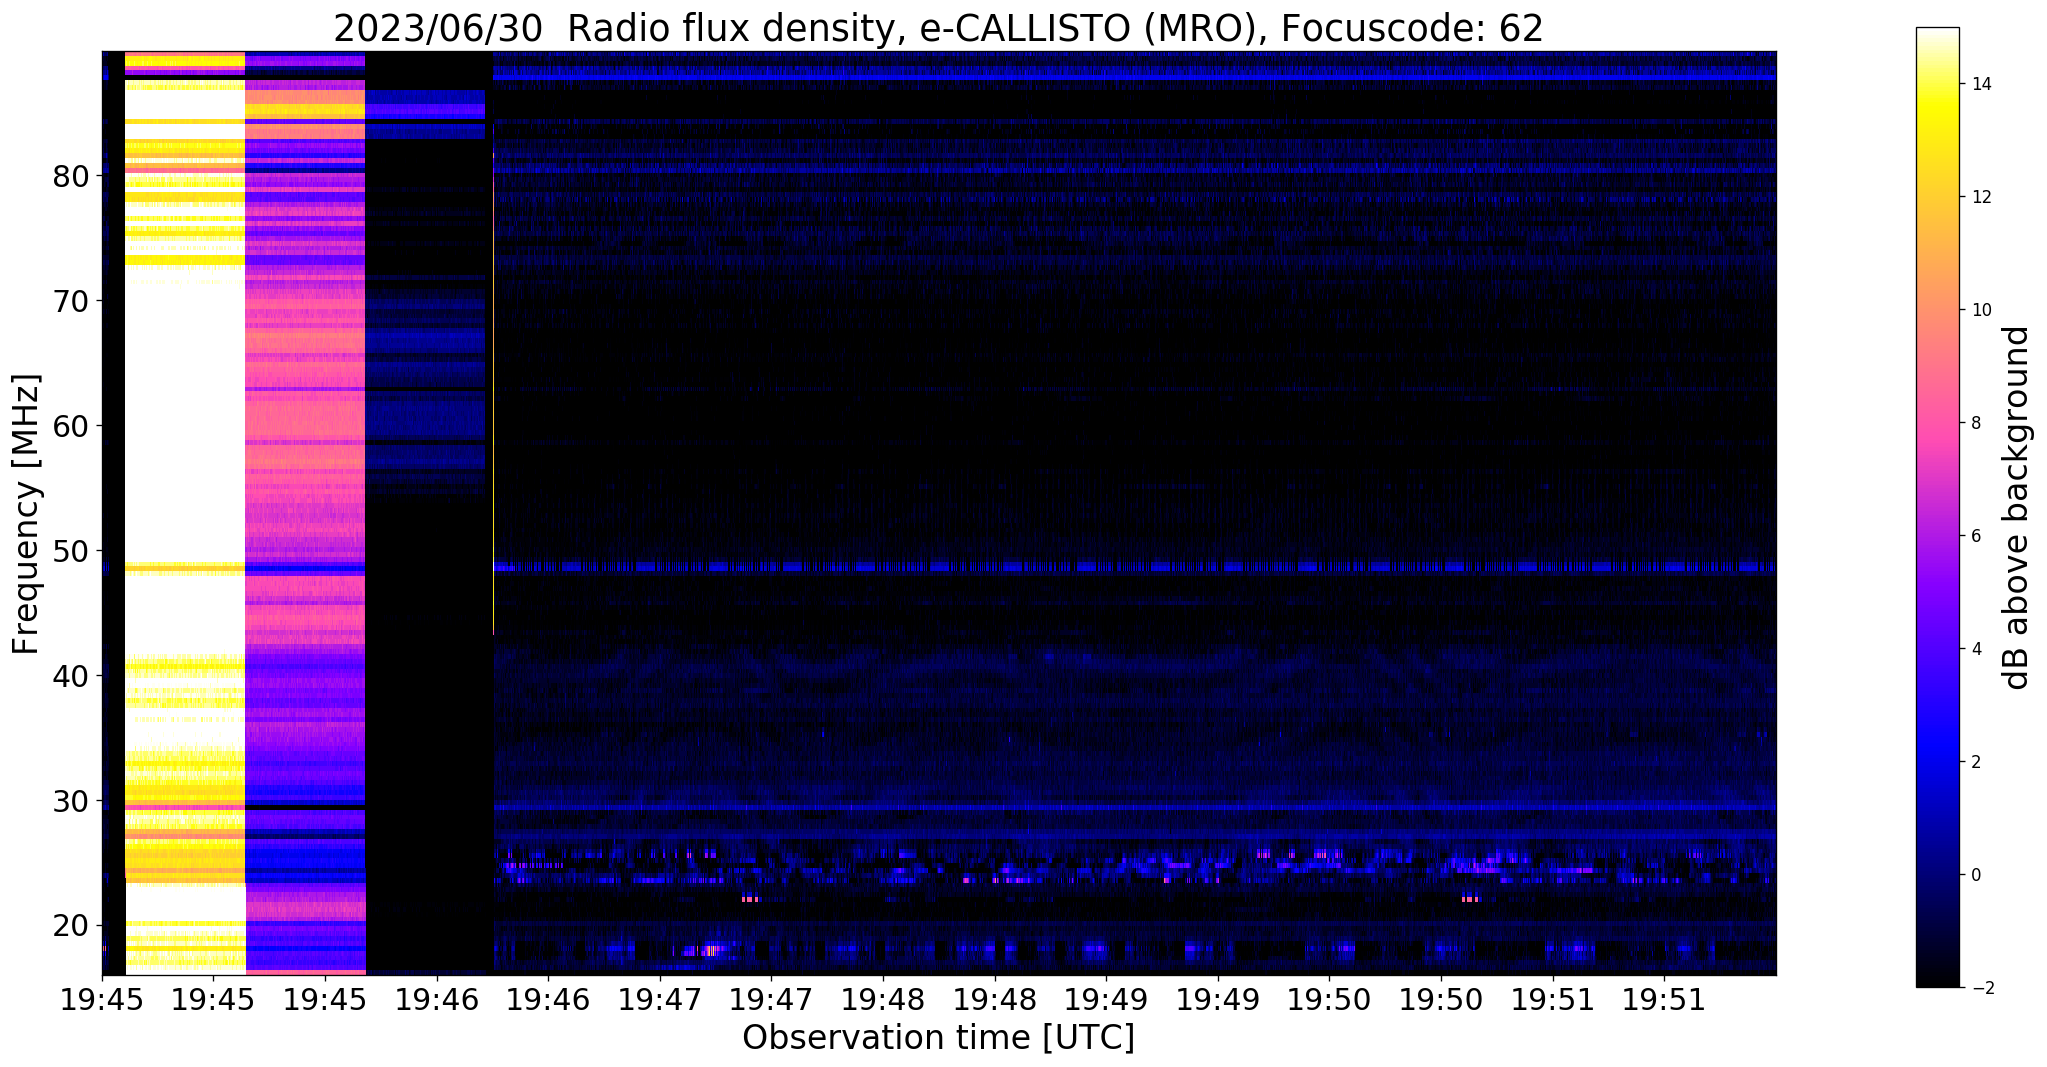Click the 'Frequency [MHz]' y-axis label
This screenshot has width=2047, height=1067.
pyautogui.click(x=27, y=514)
